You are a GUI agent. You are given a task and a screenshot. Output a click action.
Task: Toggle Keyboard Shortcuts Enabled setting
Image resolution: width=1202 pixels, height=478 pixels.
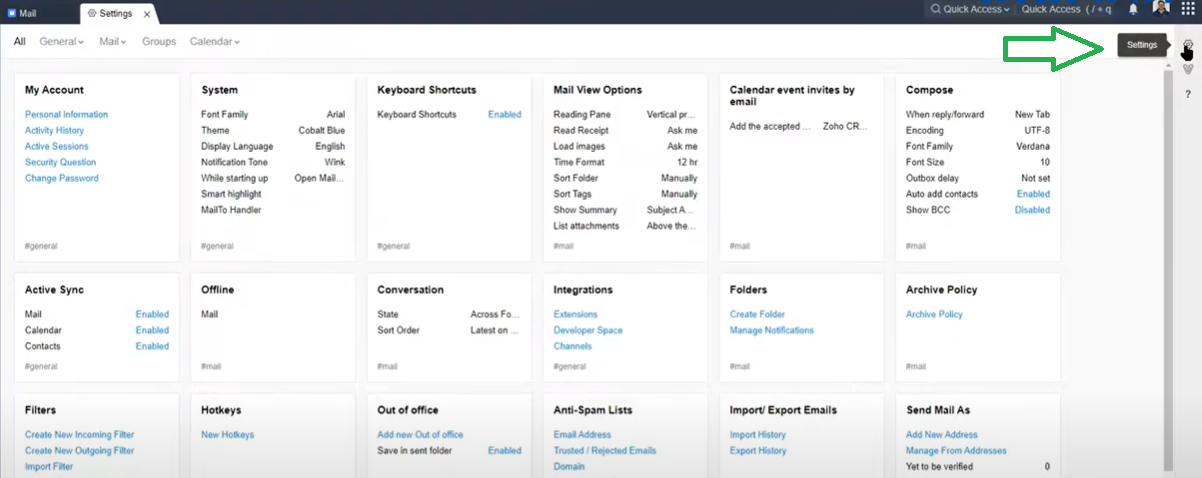pos(504,115)
